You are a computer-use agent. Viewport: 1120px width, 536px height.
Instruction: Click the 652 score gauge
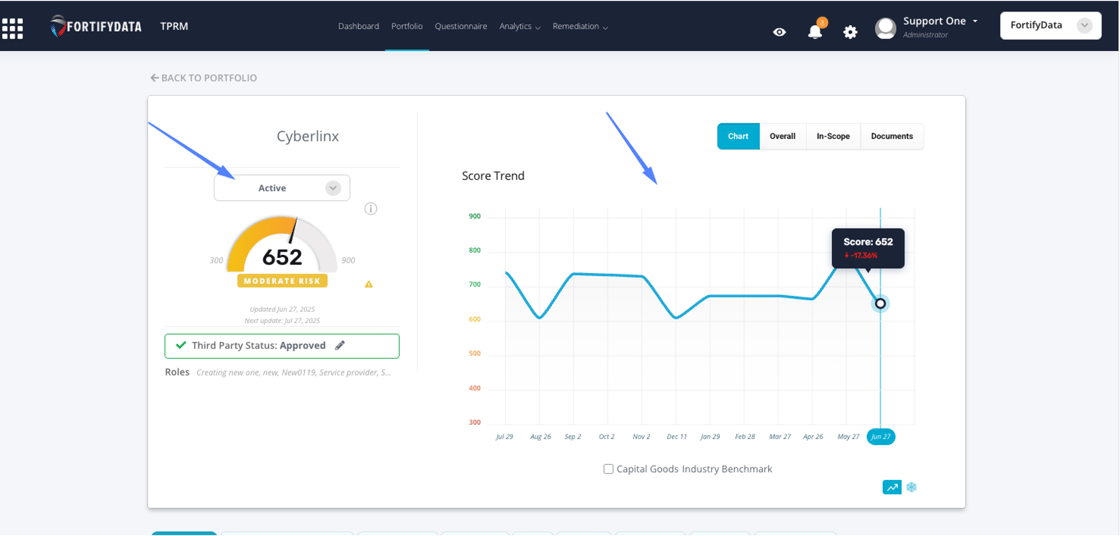282,245
